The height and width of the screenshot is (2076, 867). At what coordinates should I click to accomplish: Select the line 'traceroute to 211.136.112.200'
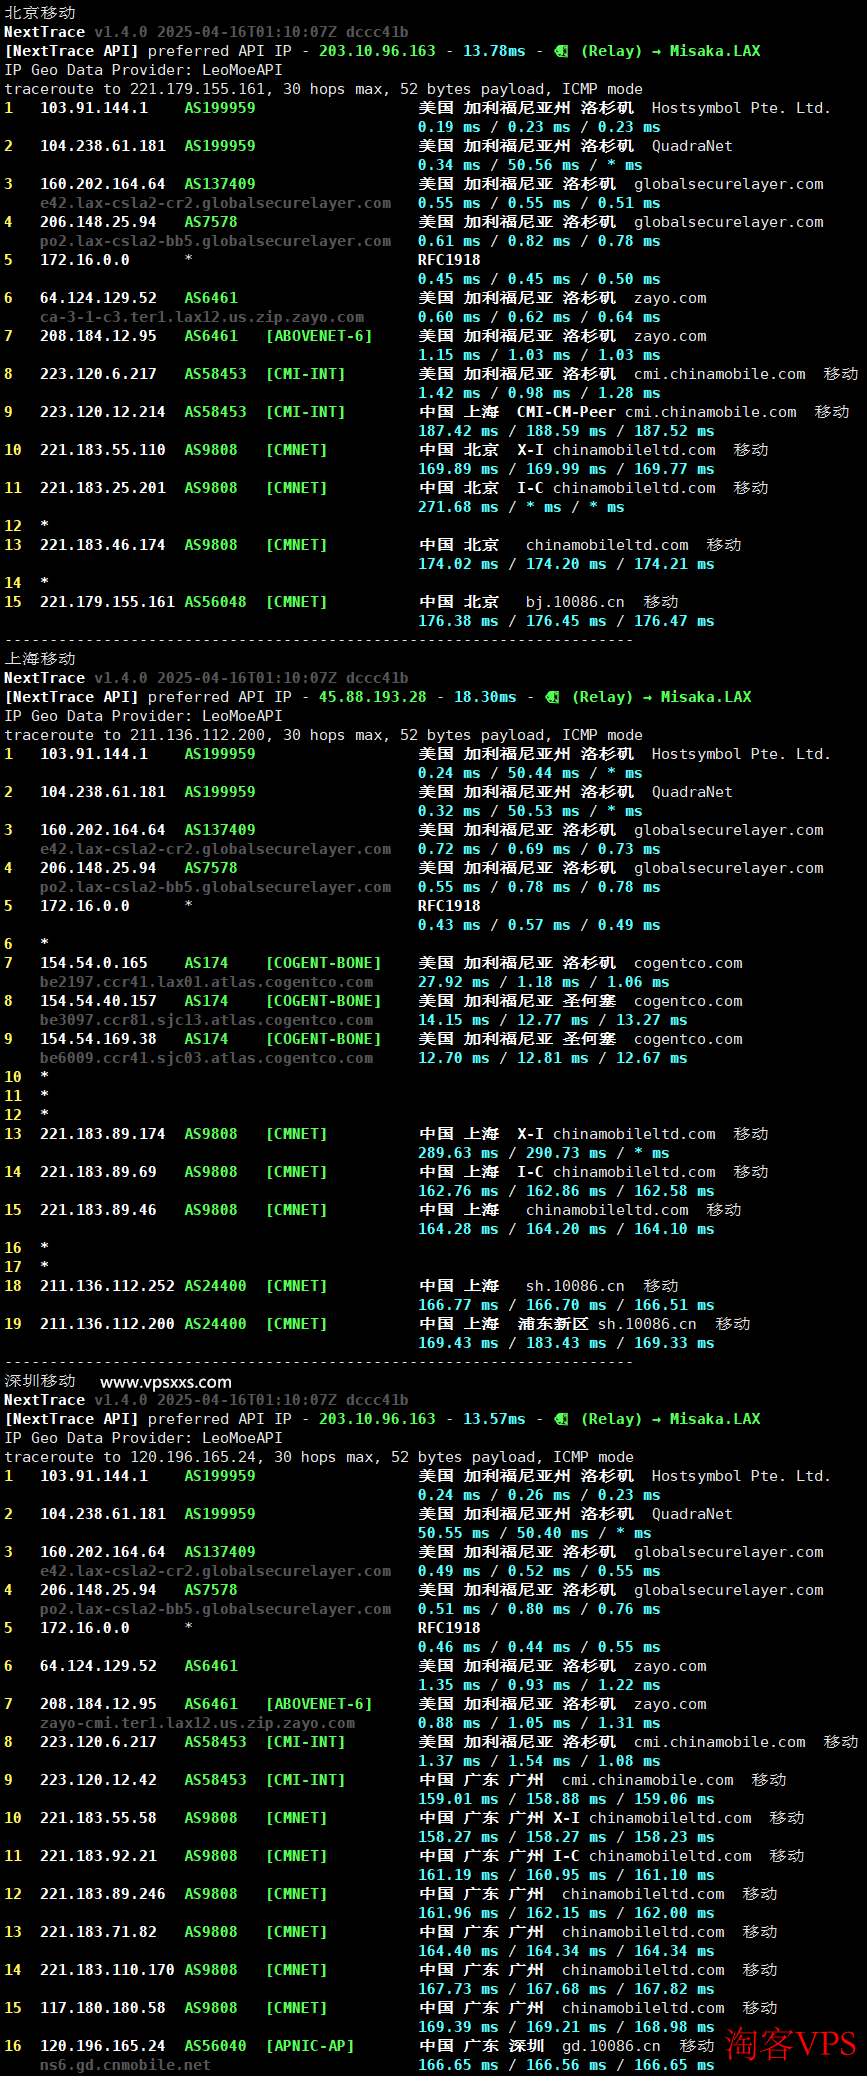pyautogui.click(x=324, y=734)
